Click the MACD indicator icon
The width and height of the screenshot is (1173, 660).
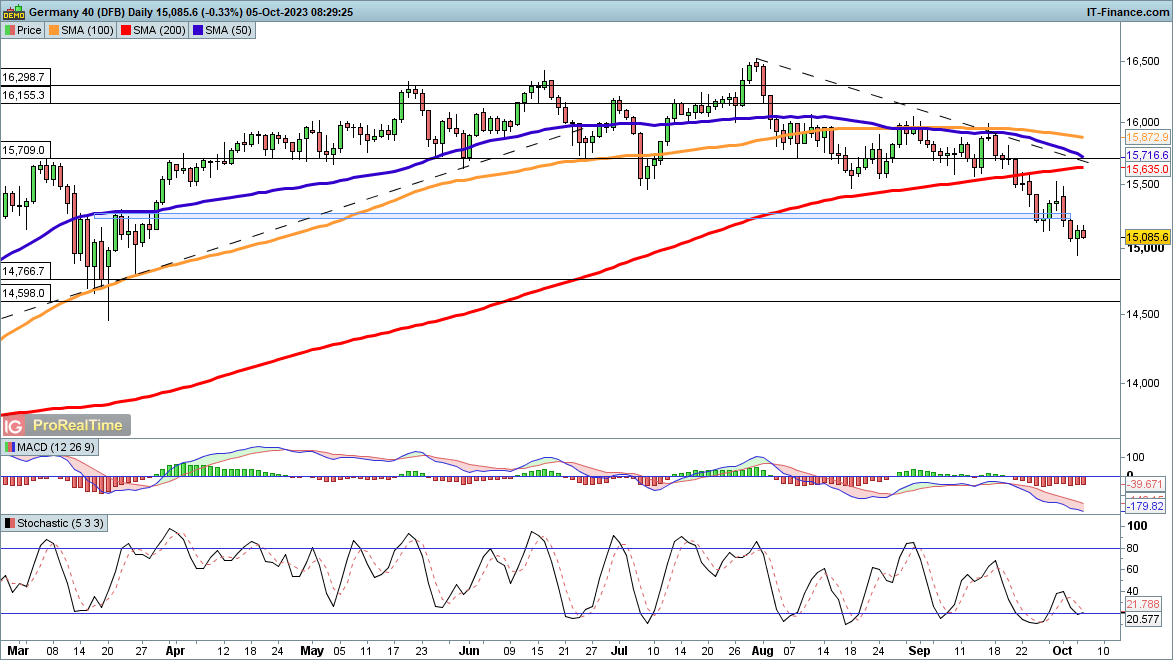coord(10,447)
